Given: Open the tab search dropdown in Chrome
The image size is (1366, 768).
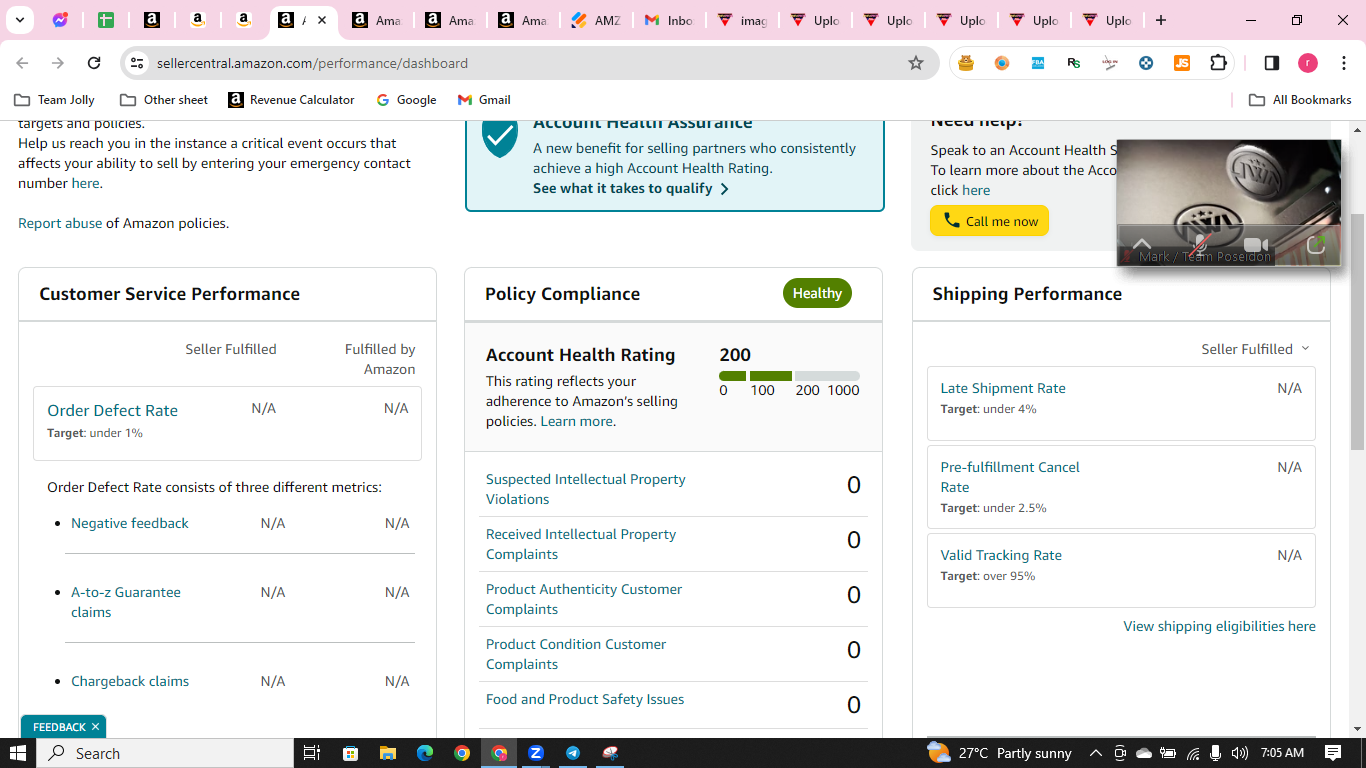Looking at the screenshot, I should tap(19, 20).
